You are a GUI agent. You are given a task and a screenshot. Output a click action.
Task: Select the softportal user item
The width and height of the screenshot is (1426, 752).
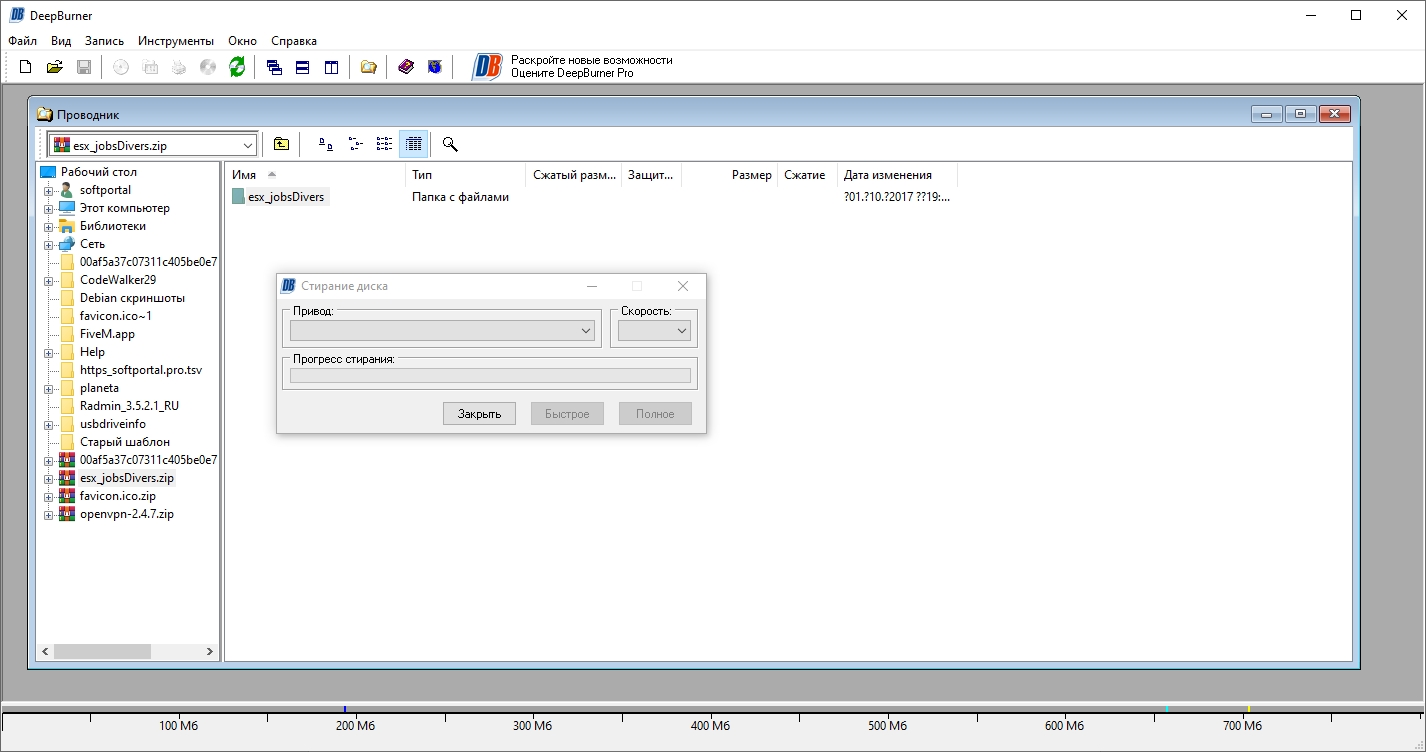click(105, 190)
